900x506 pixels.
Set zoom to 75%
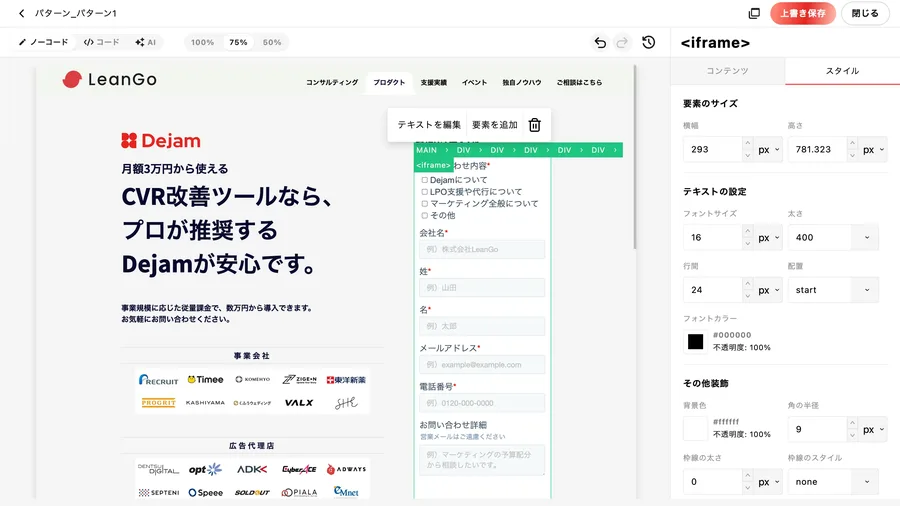coord(238,42)
